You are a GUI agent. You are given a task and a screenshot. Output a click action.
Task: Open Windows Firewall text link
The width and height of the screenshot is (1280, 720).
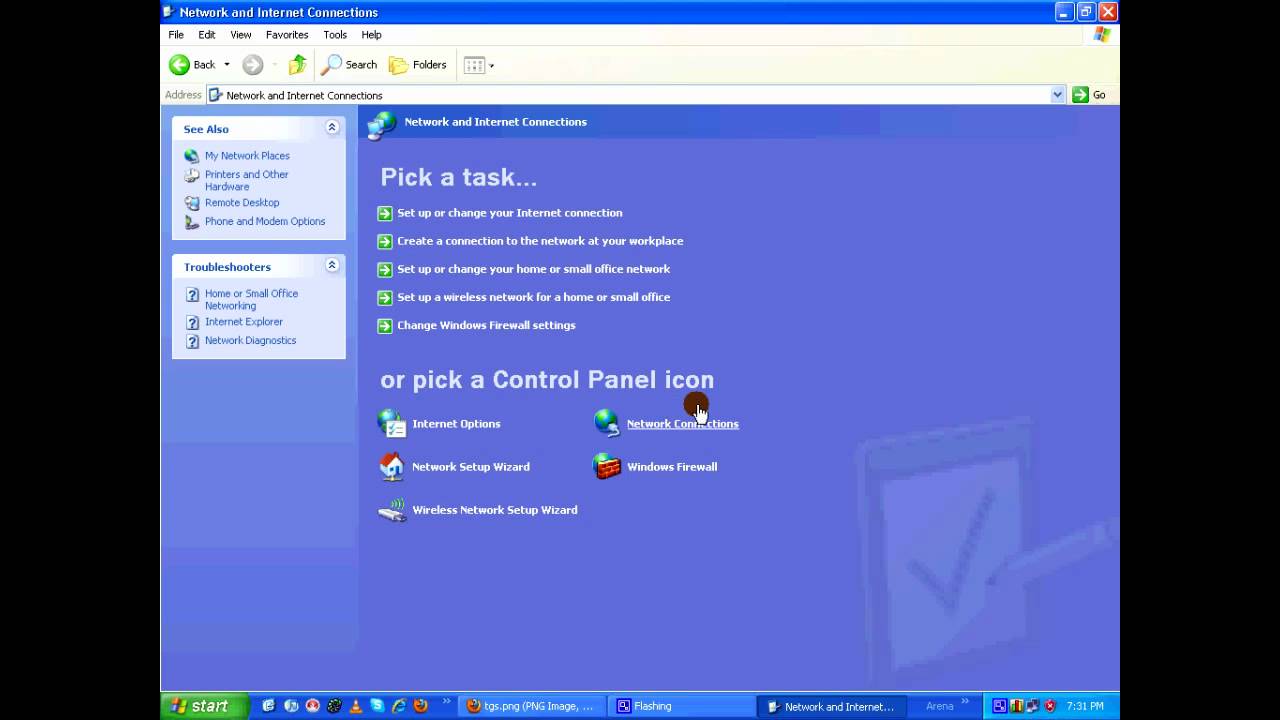[x=672, y=467]
